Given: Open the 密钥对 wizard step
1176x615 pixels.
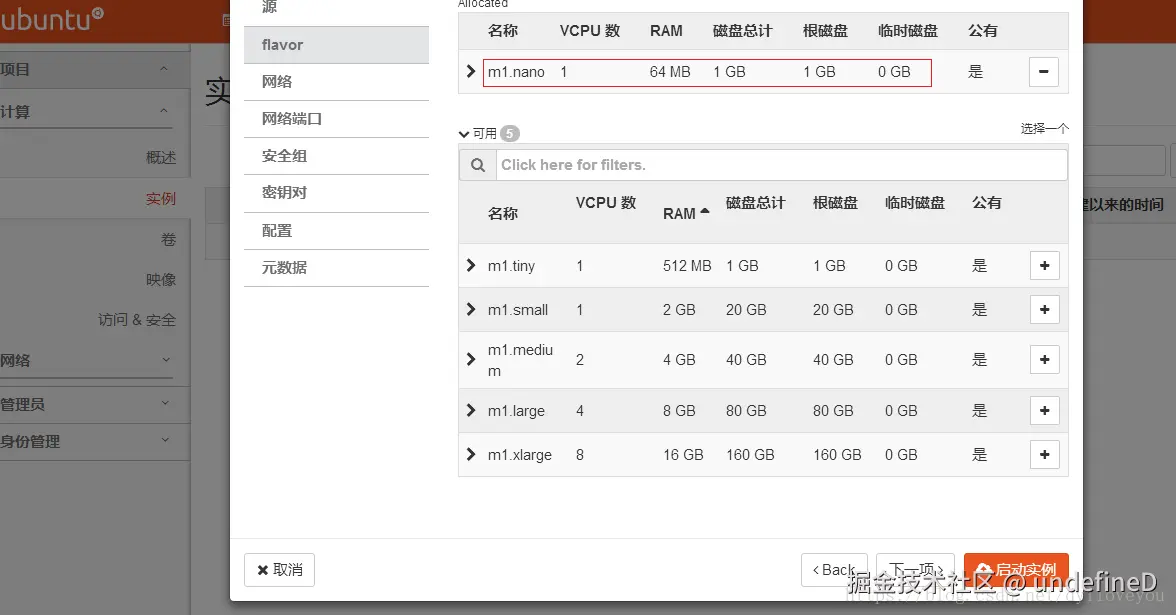Looking at the screenshot, I should [336, 193].
